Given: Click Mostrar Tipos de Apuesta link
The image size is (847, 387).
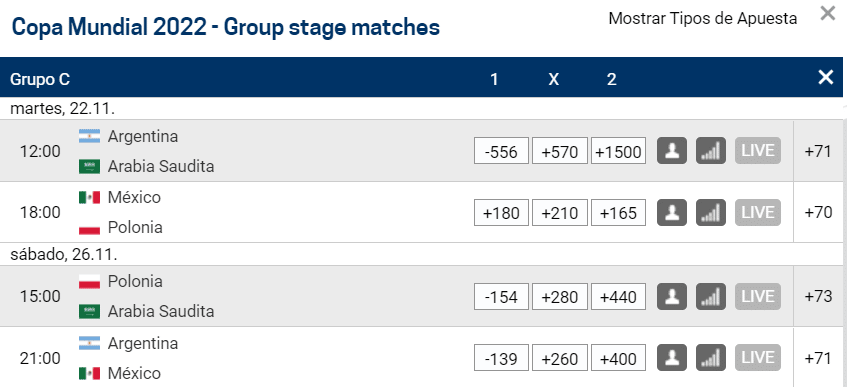Looking at the screenshot, I should [703, 18].
